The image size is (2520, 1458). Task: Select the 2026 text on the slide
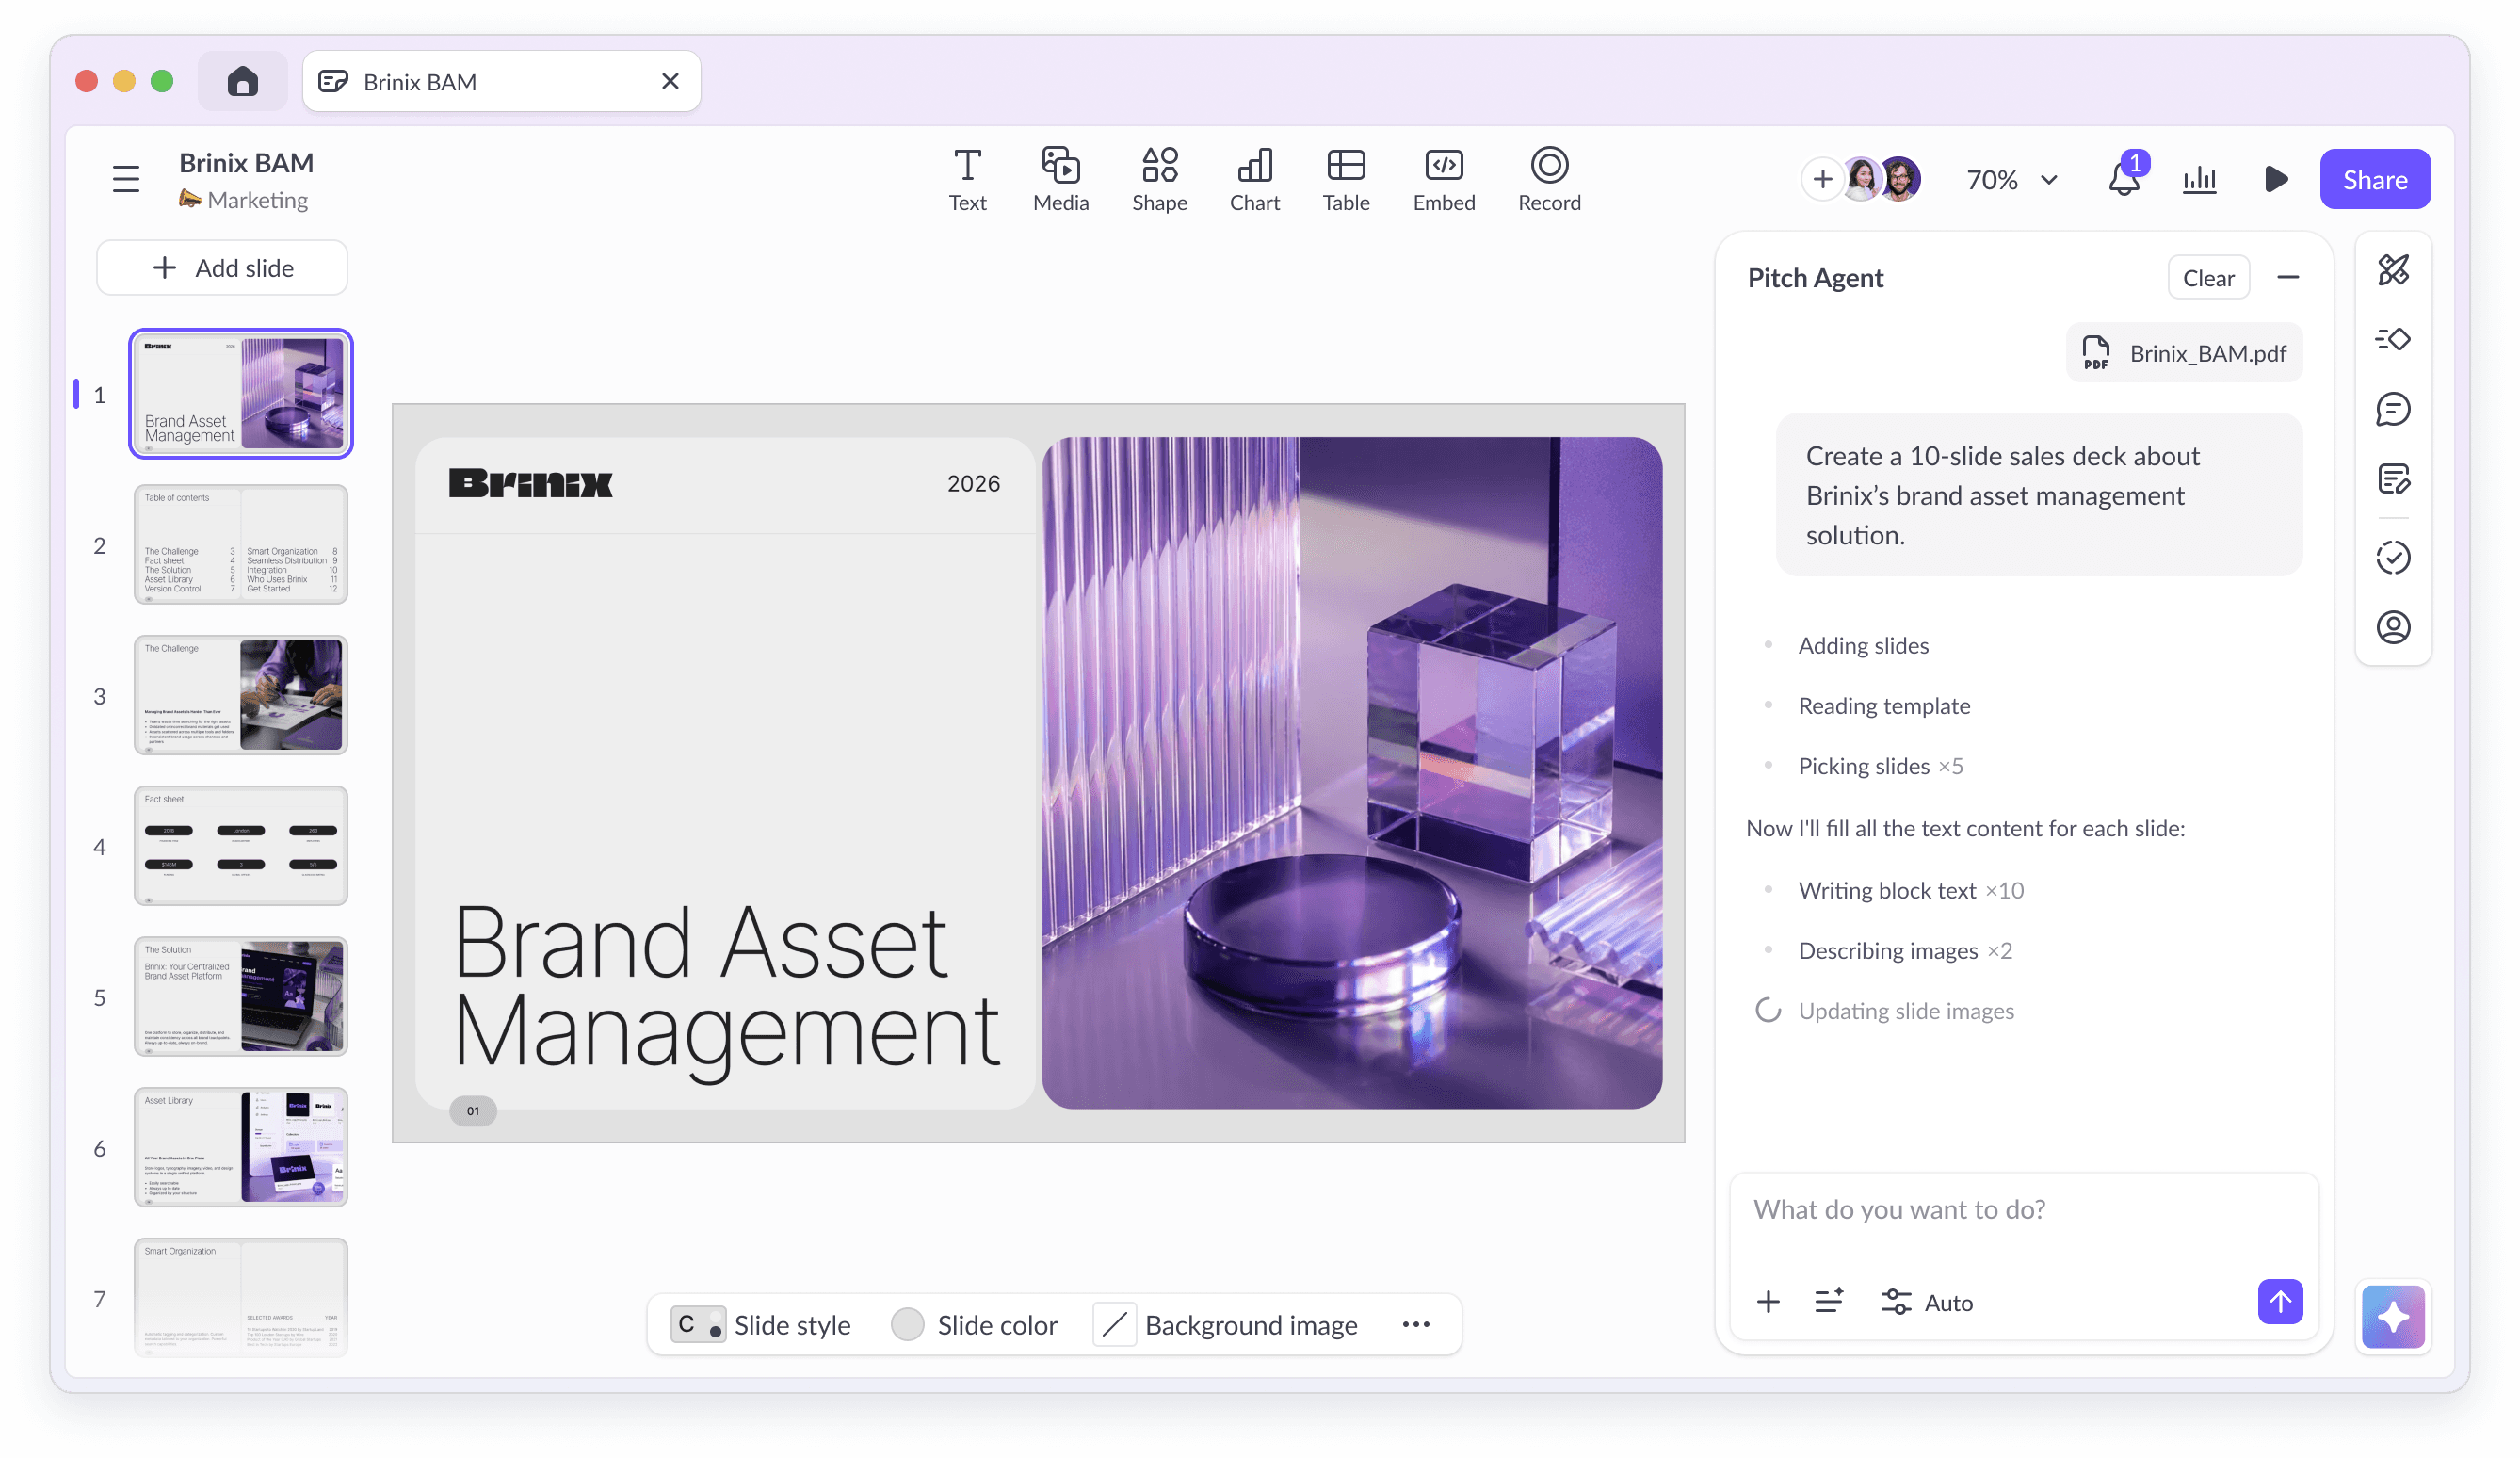pyautogui.click(x=973, y=484)
